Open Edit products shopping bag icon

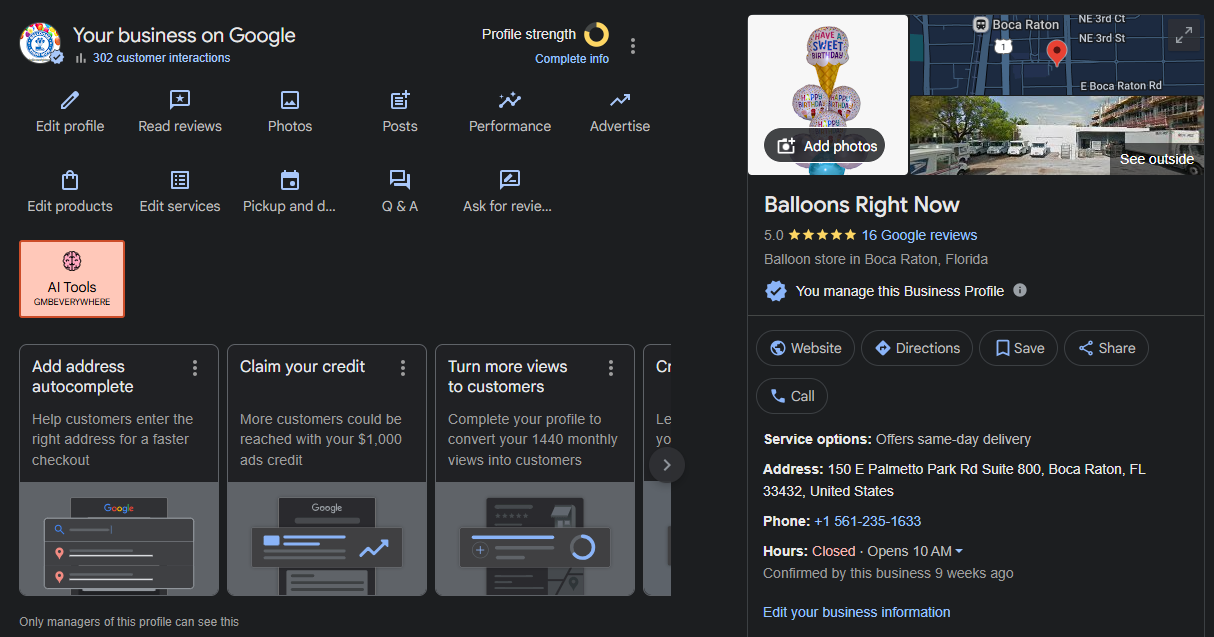tap(70, 181)
